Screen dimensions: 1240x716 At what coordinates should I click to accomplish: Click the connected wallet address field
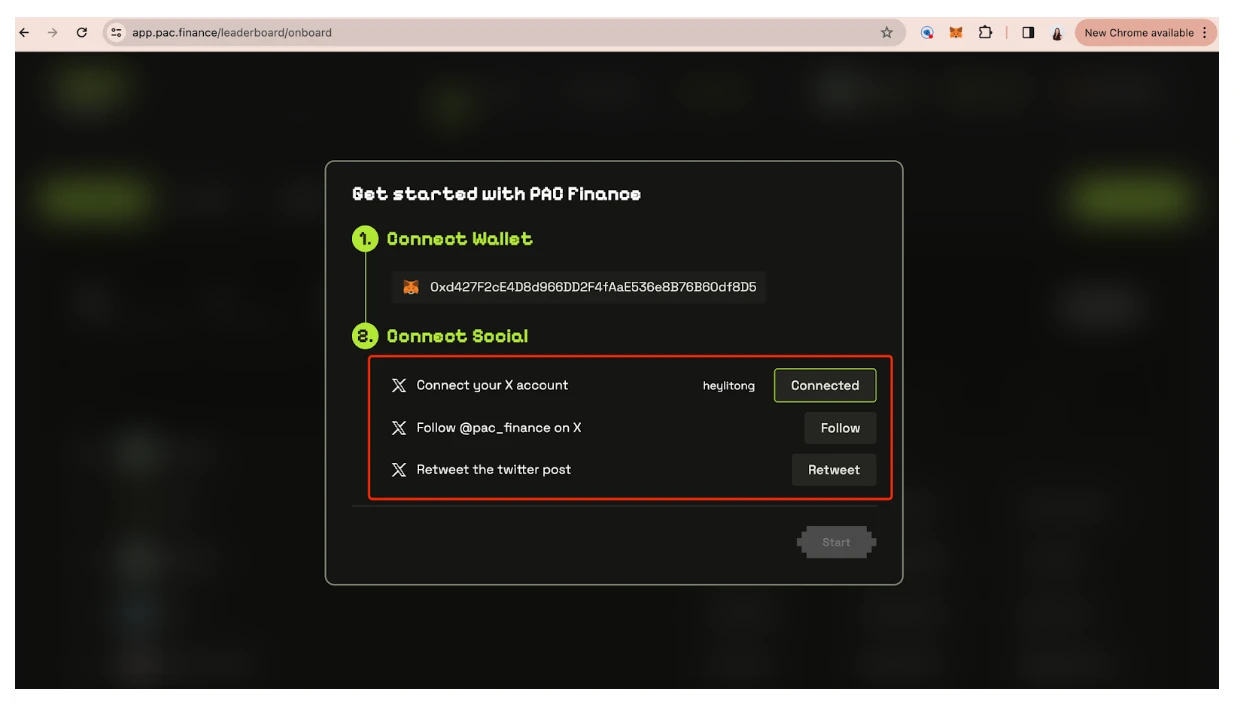coord(592,287)
